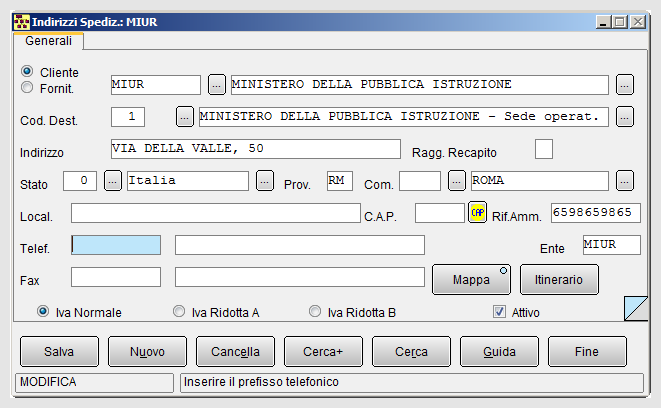Click the Rif.Amm. field 6598659865
The height and width of the screenshot is (408, 661).
point(596,213)
